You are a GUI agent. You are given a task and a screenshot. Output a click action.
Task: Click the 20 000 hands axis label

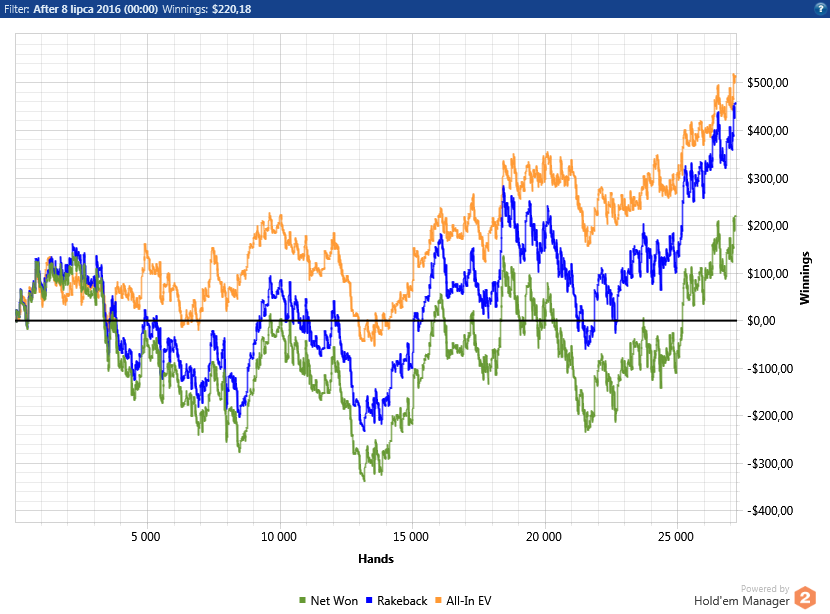544,537
